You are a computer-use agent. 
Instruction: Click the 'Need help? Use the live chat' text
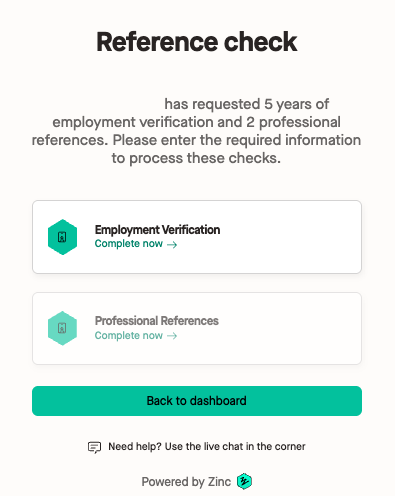tap(207, 447)
